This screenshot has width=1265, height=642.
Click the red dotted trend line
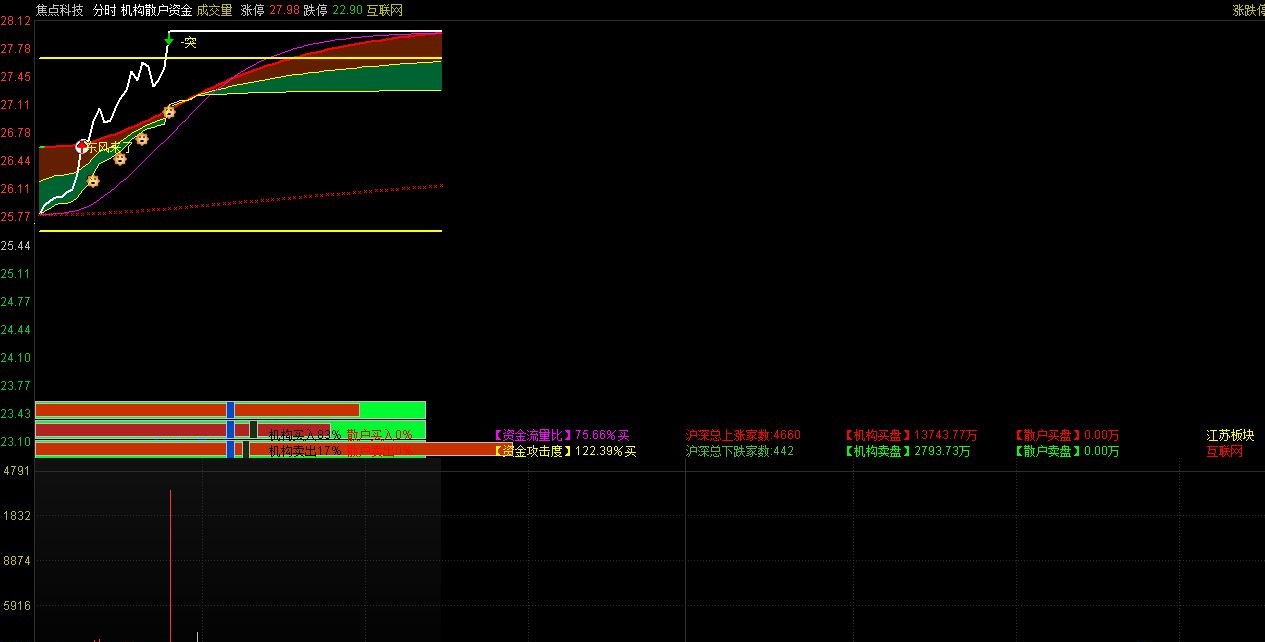coord(240,200)
